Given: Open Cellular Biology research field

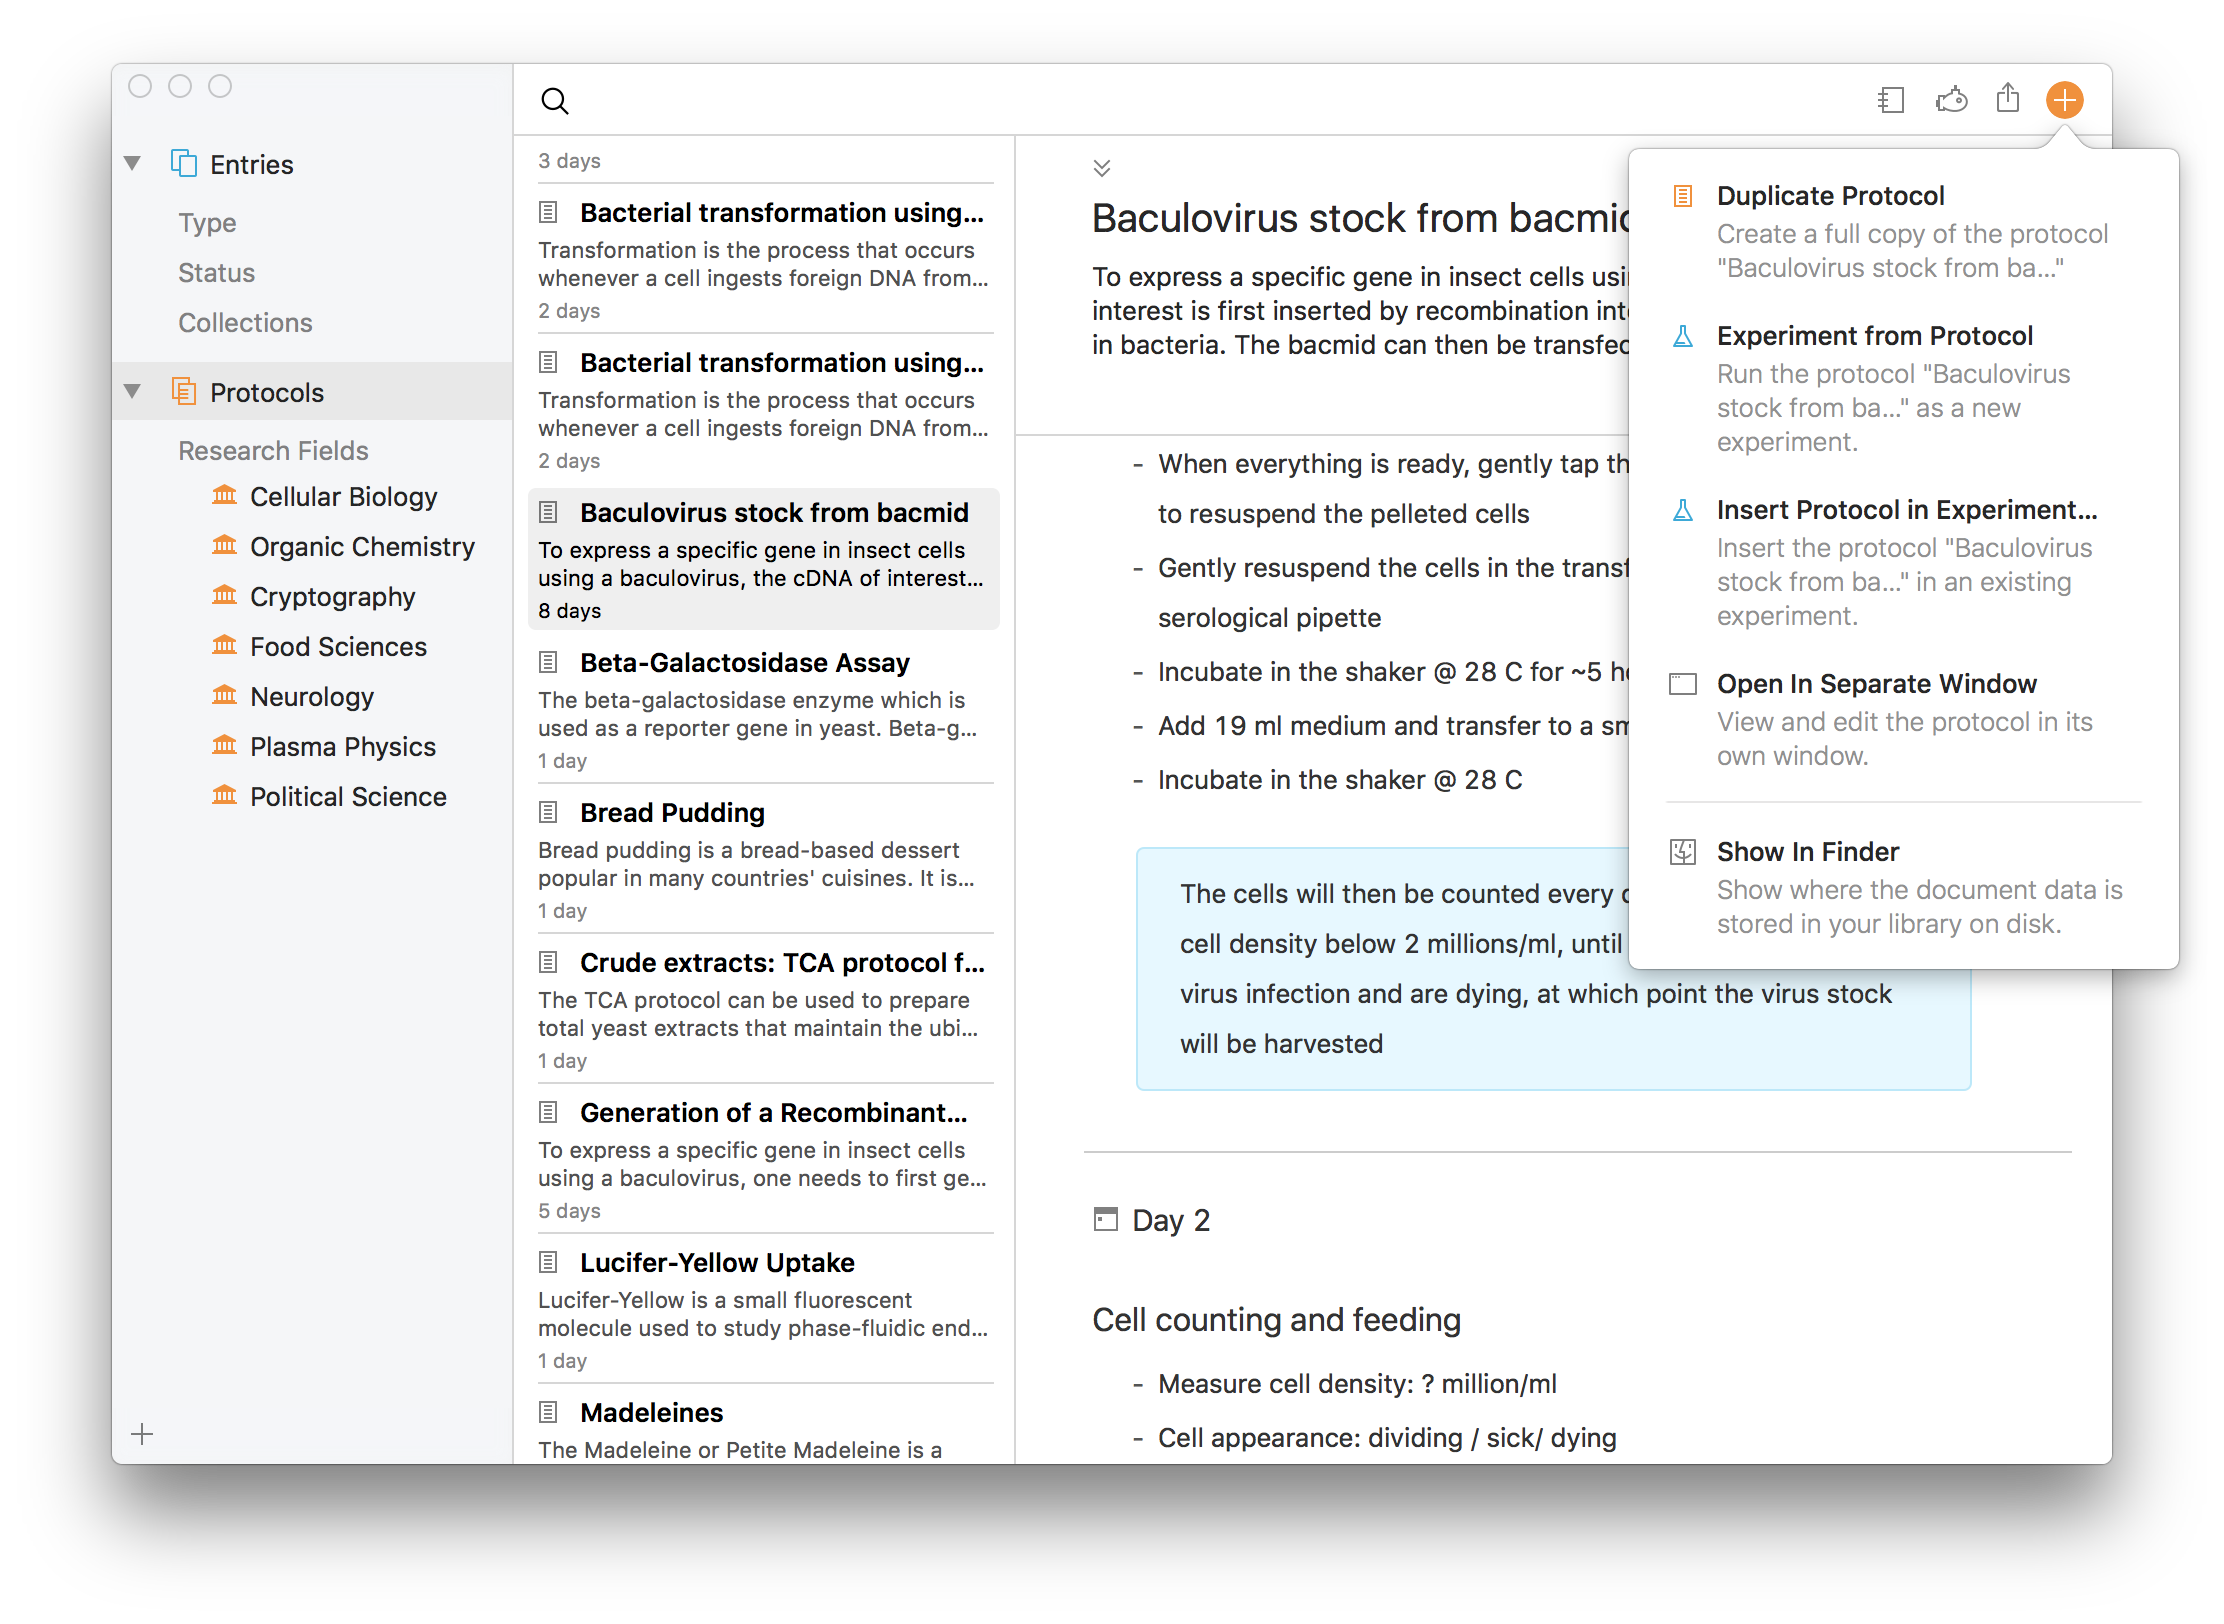Looking at the screenshot, I should click(x=343, y=496).
